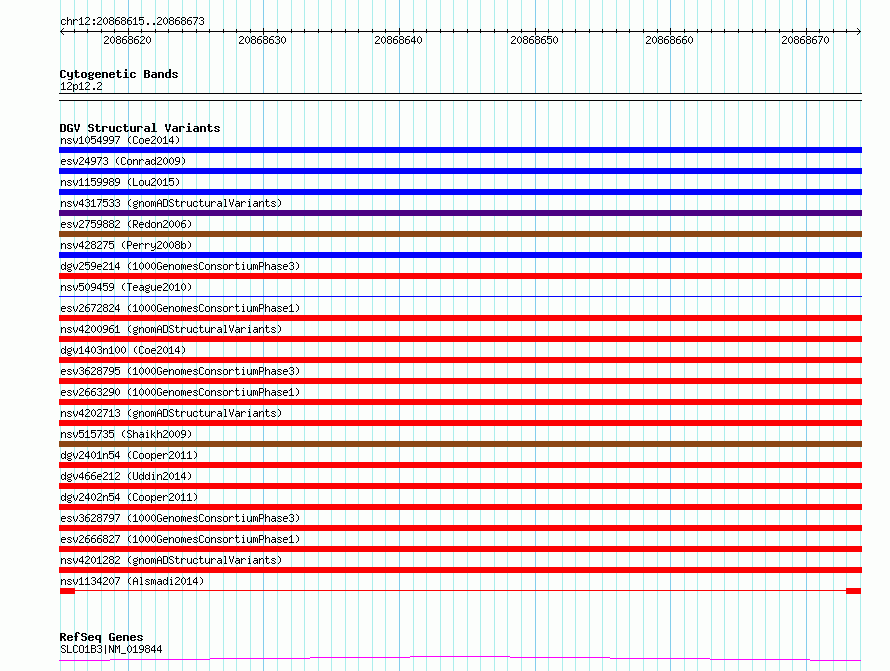Click the blue bar under nsv1054997
The height and width of the screenshot is (671, 890).
[x=460, y=150]
